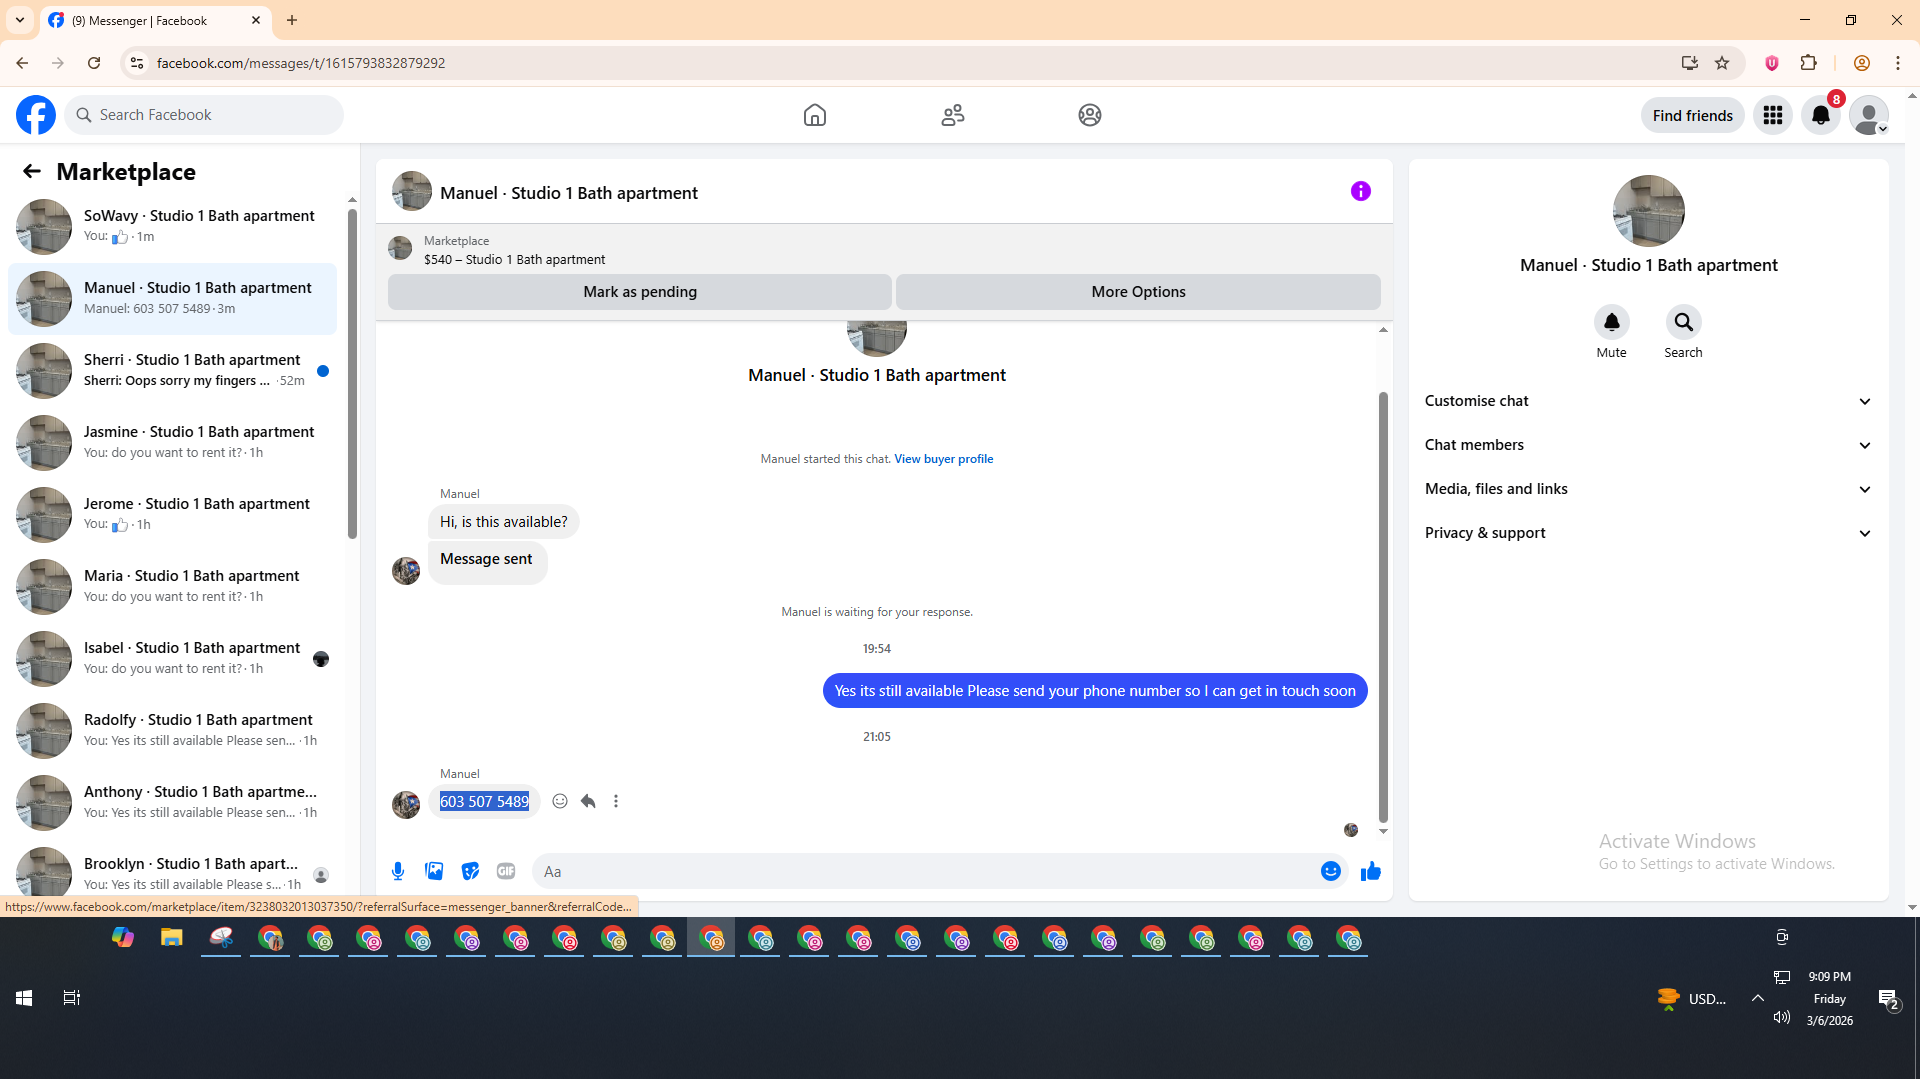The width and height of the screenshot is (1920, 1079).
Task: Open notifications bell
Action: coord(1821,115)
